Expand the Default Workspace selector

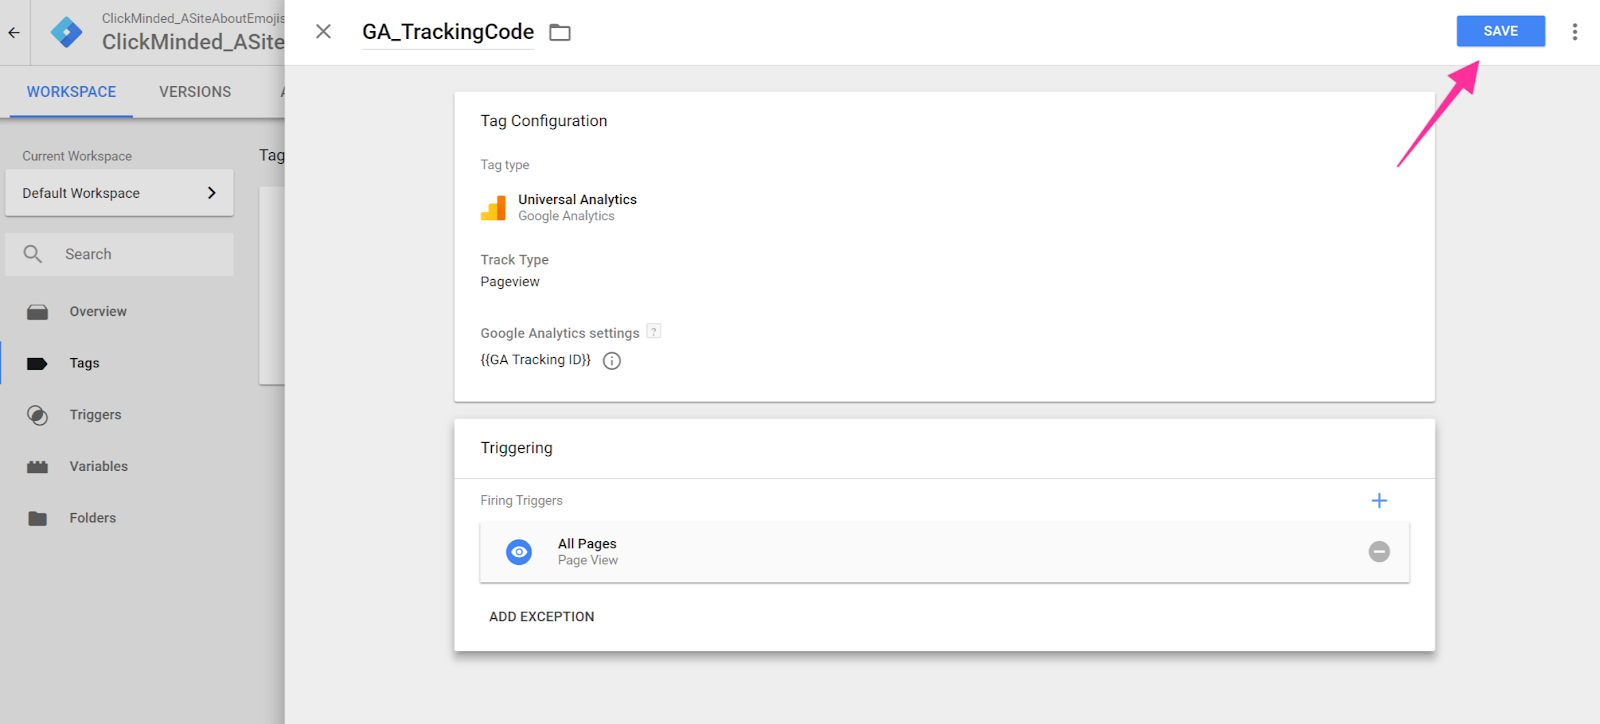tap(119, 193)
